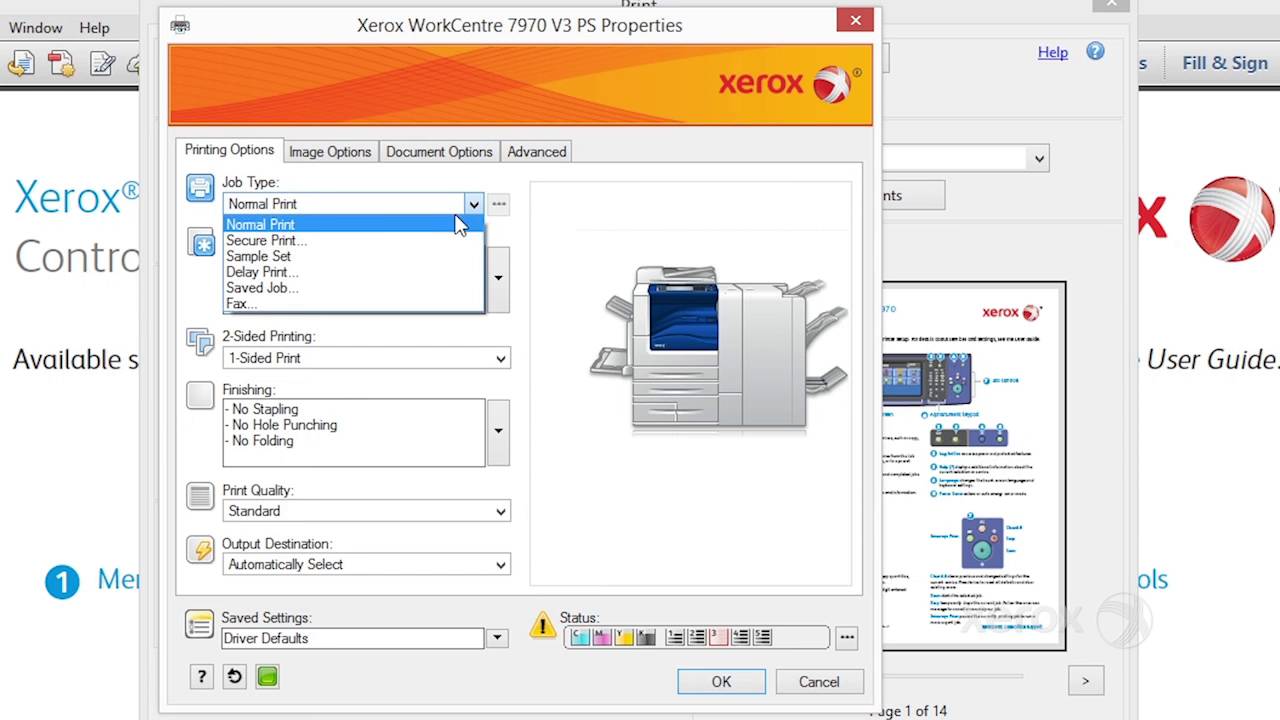Click the yellow warning status icon
Screen dimensions: 1280x720
pyautogui.click(x=543, y=625)
